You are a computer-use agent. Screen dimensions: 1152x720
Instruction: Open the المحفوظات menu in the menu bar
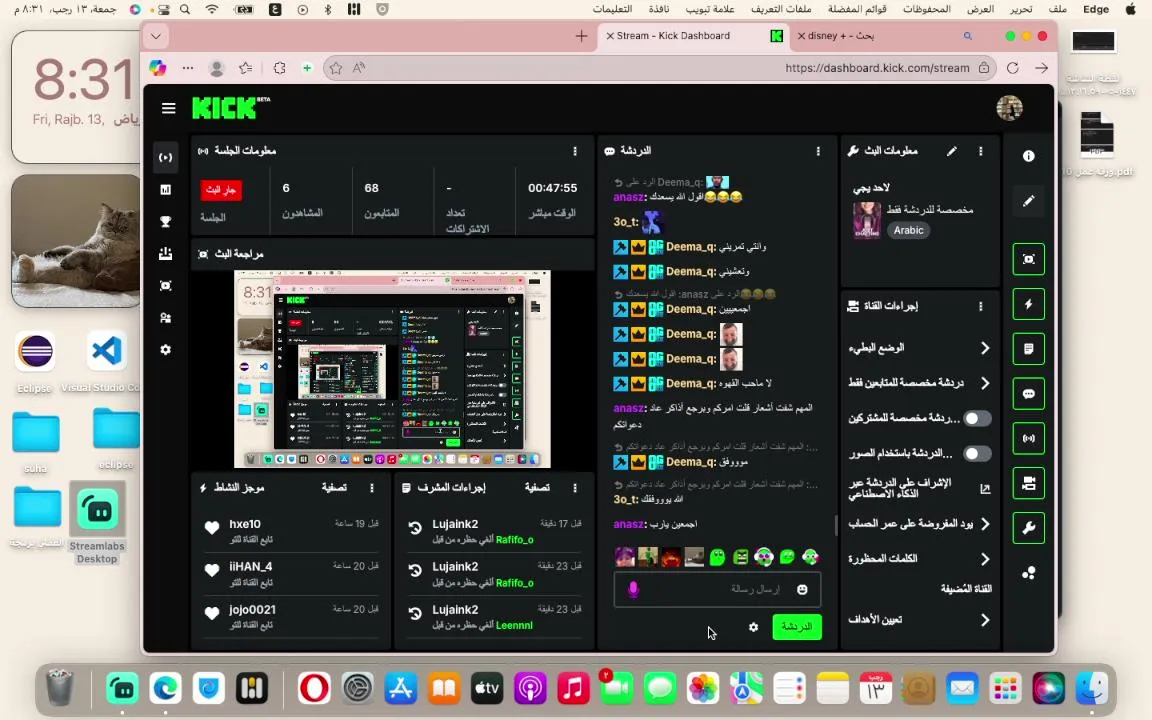point(926,10)
